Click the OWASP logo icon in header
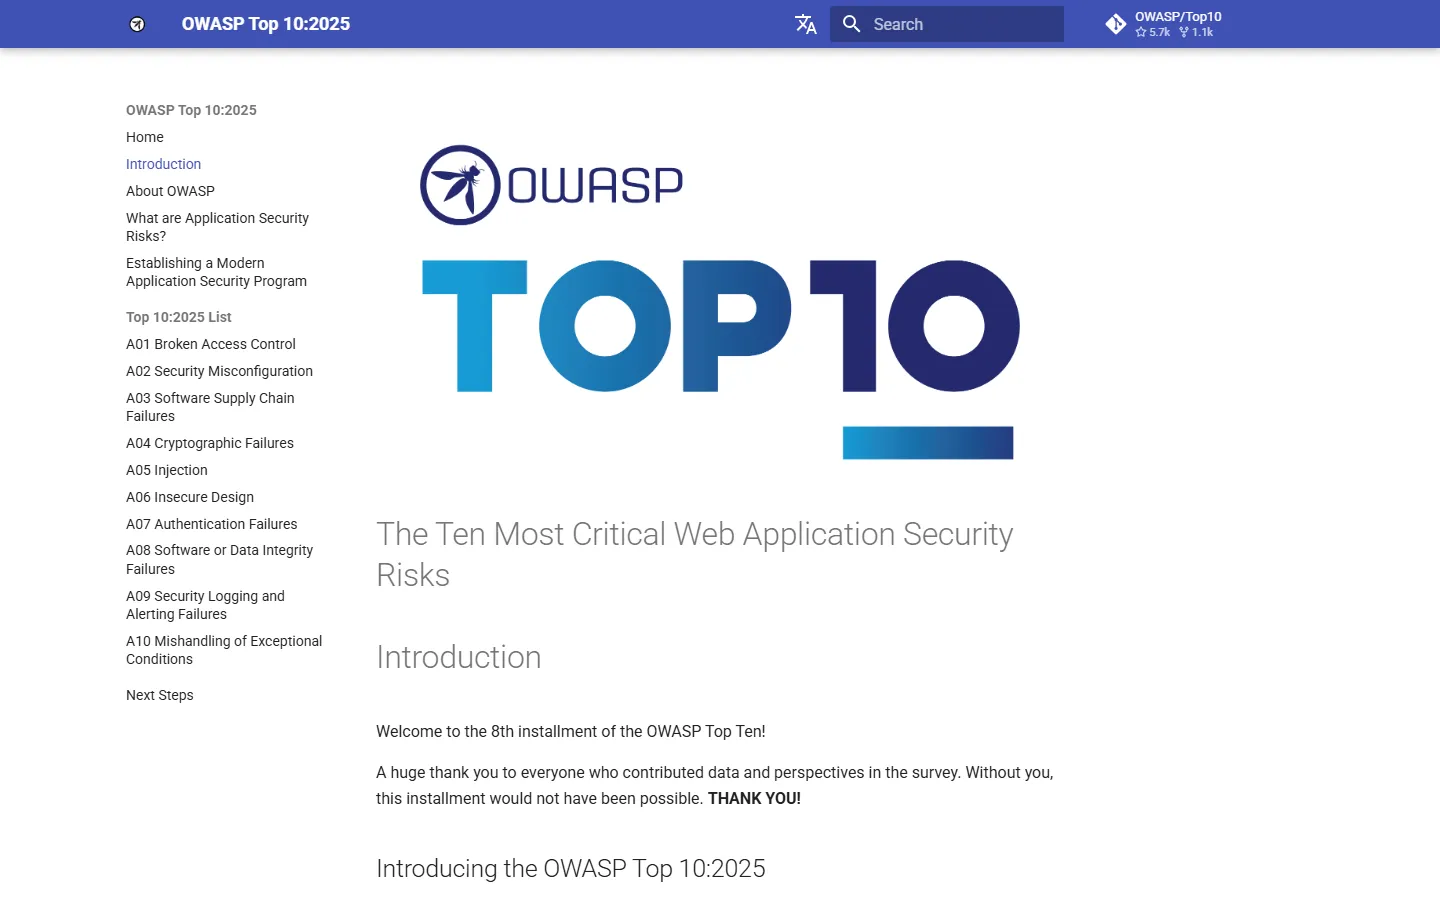 tap(137, 24)
